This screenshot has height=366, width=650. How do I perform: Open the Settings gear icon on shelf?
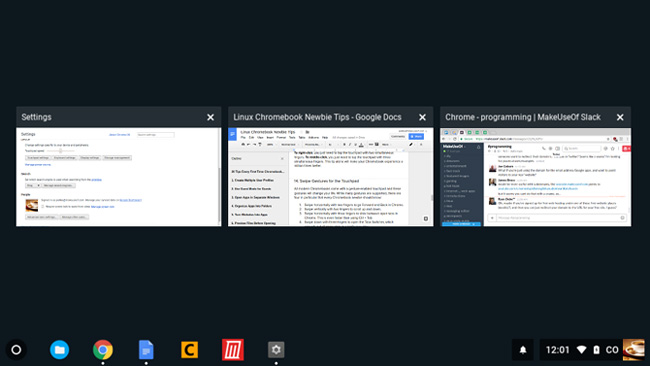pyautogui.click(x=276, y=350)
